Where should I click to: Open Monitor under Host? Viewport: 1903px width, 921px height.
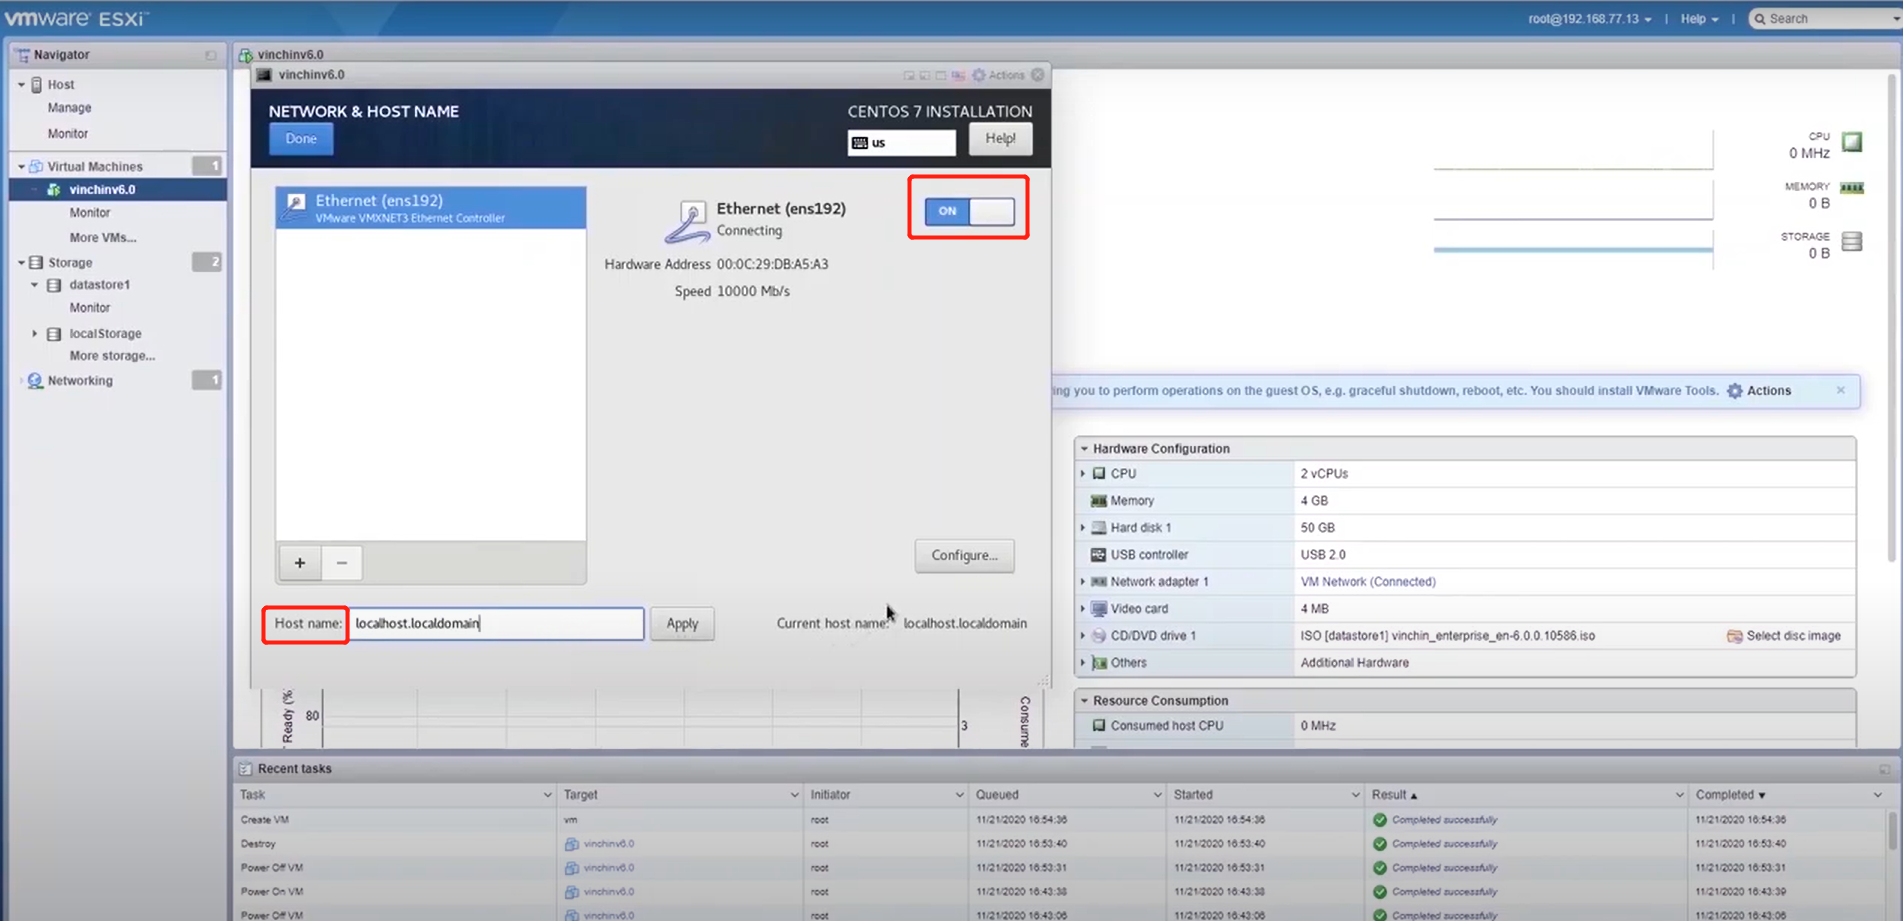(68, 134)
